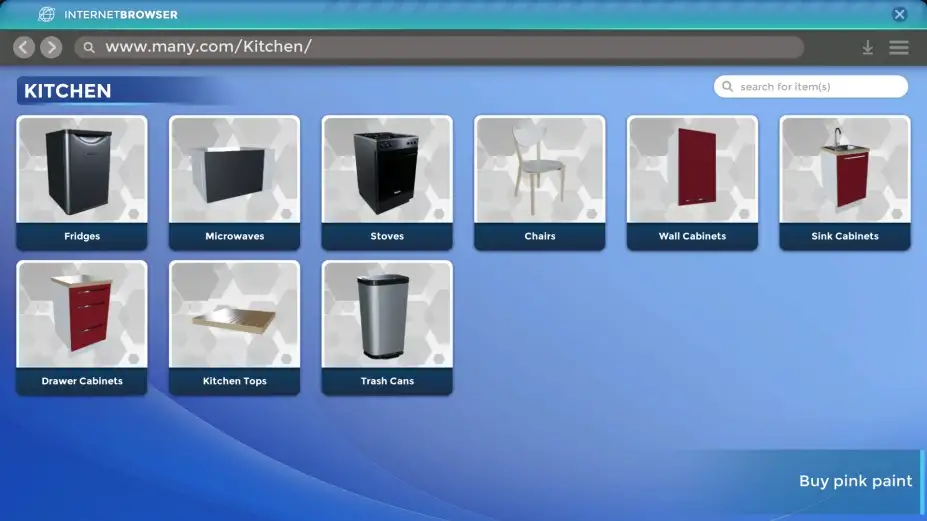Click the KITCHEN page heading
The height and width of the screenshot is (521, 927).
67,90
